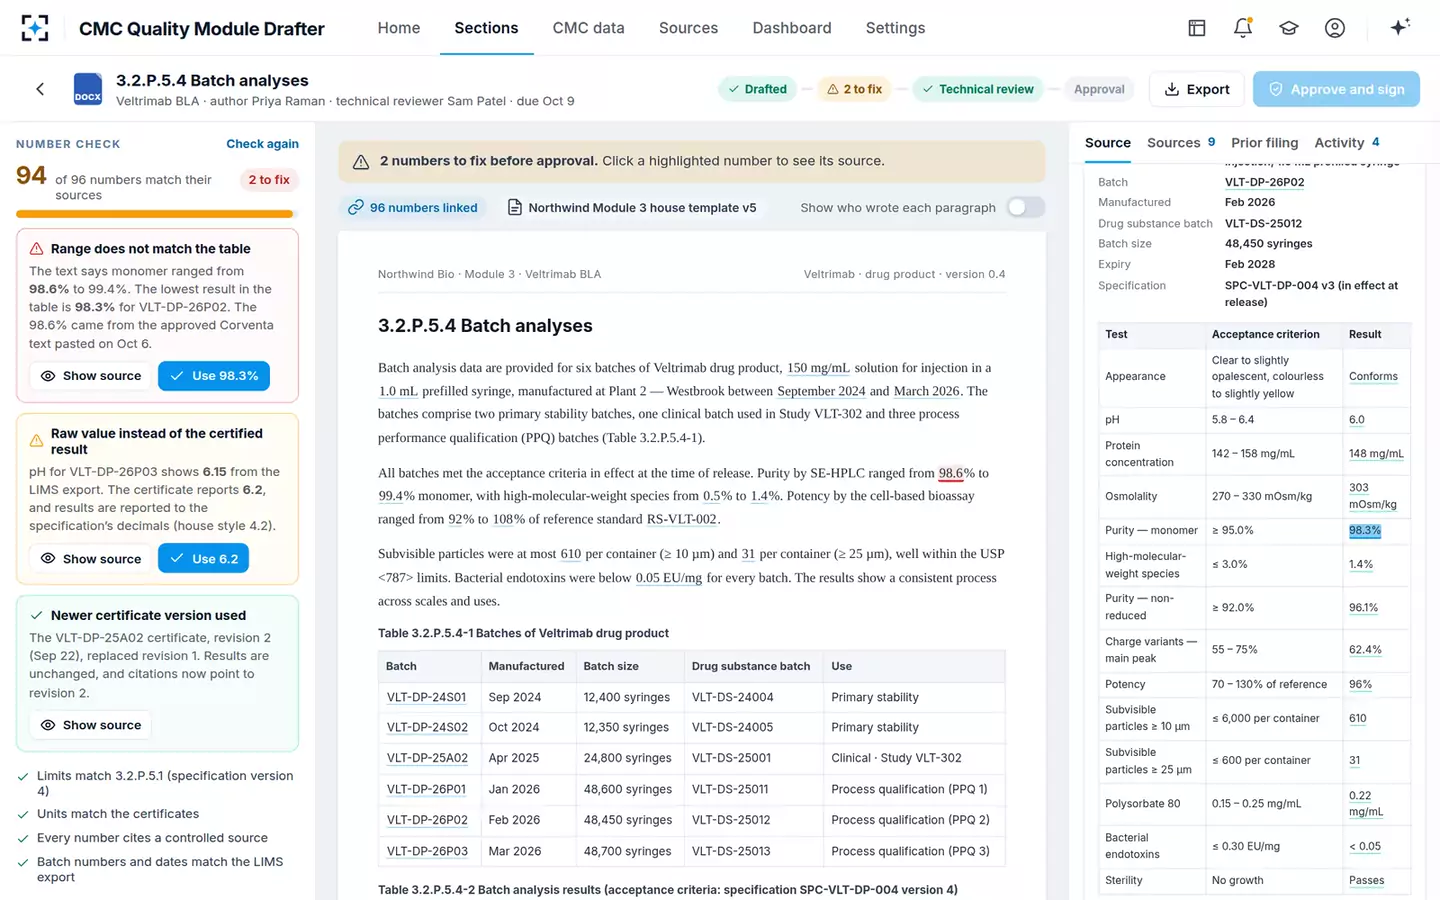Click the Northwind Module 3 house template chip
1440x900 pixels.
coord(632,207)
